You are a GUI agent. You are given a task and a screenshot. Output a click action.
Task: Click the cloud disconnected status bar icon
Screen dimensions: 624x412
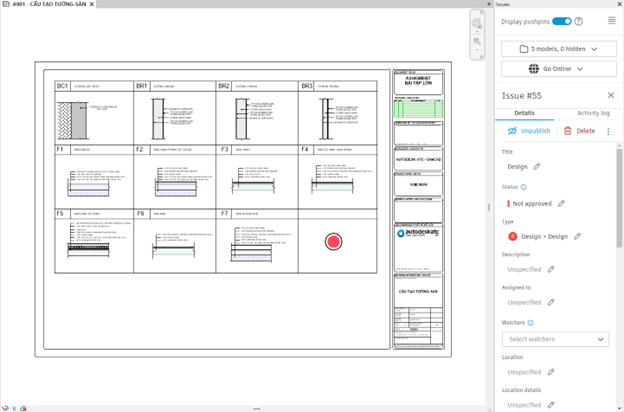23,408
